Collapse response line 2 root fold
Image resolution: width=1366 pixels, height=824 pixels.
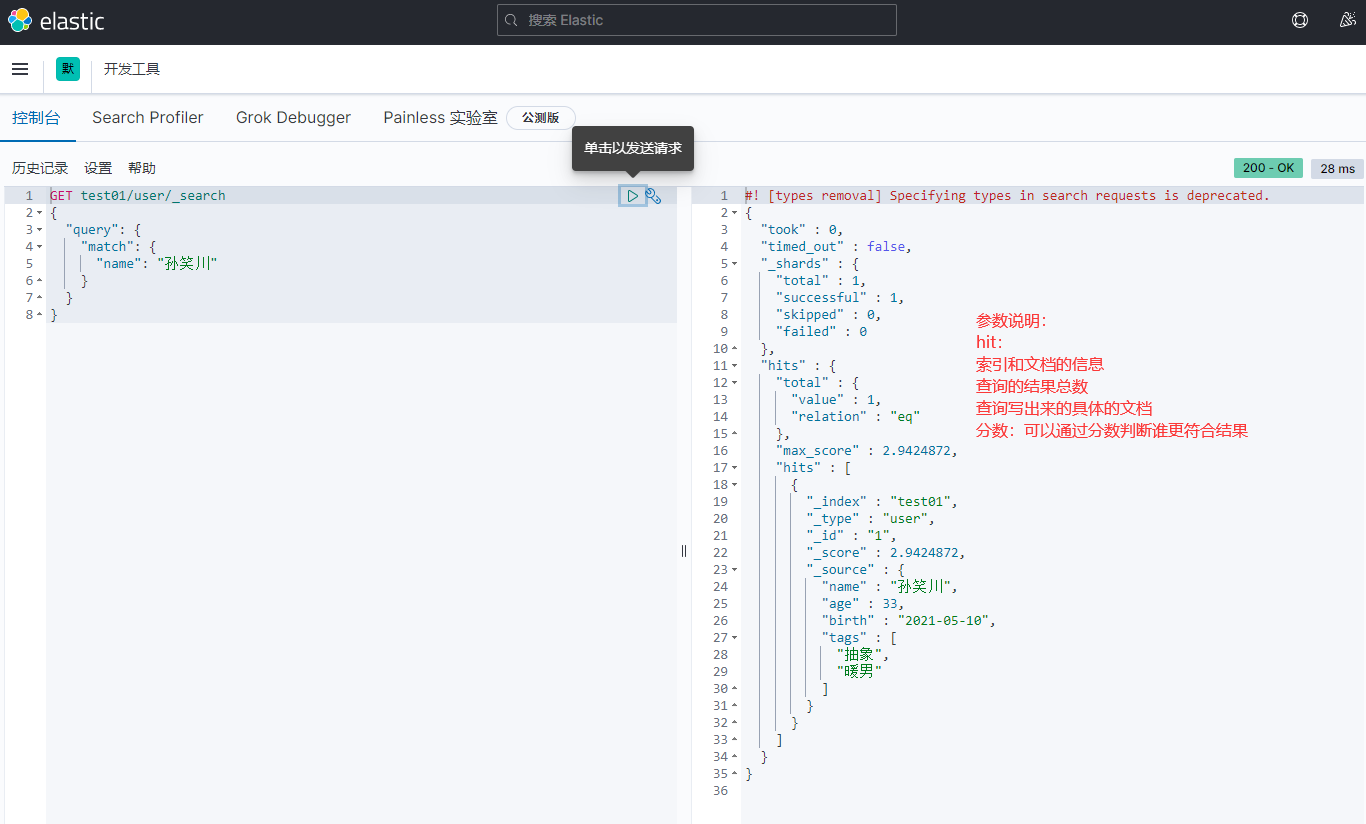735,213
